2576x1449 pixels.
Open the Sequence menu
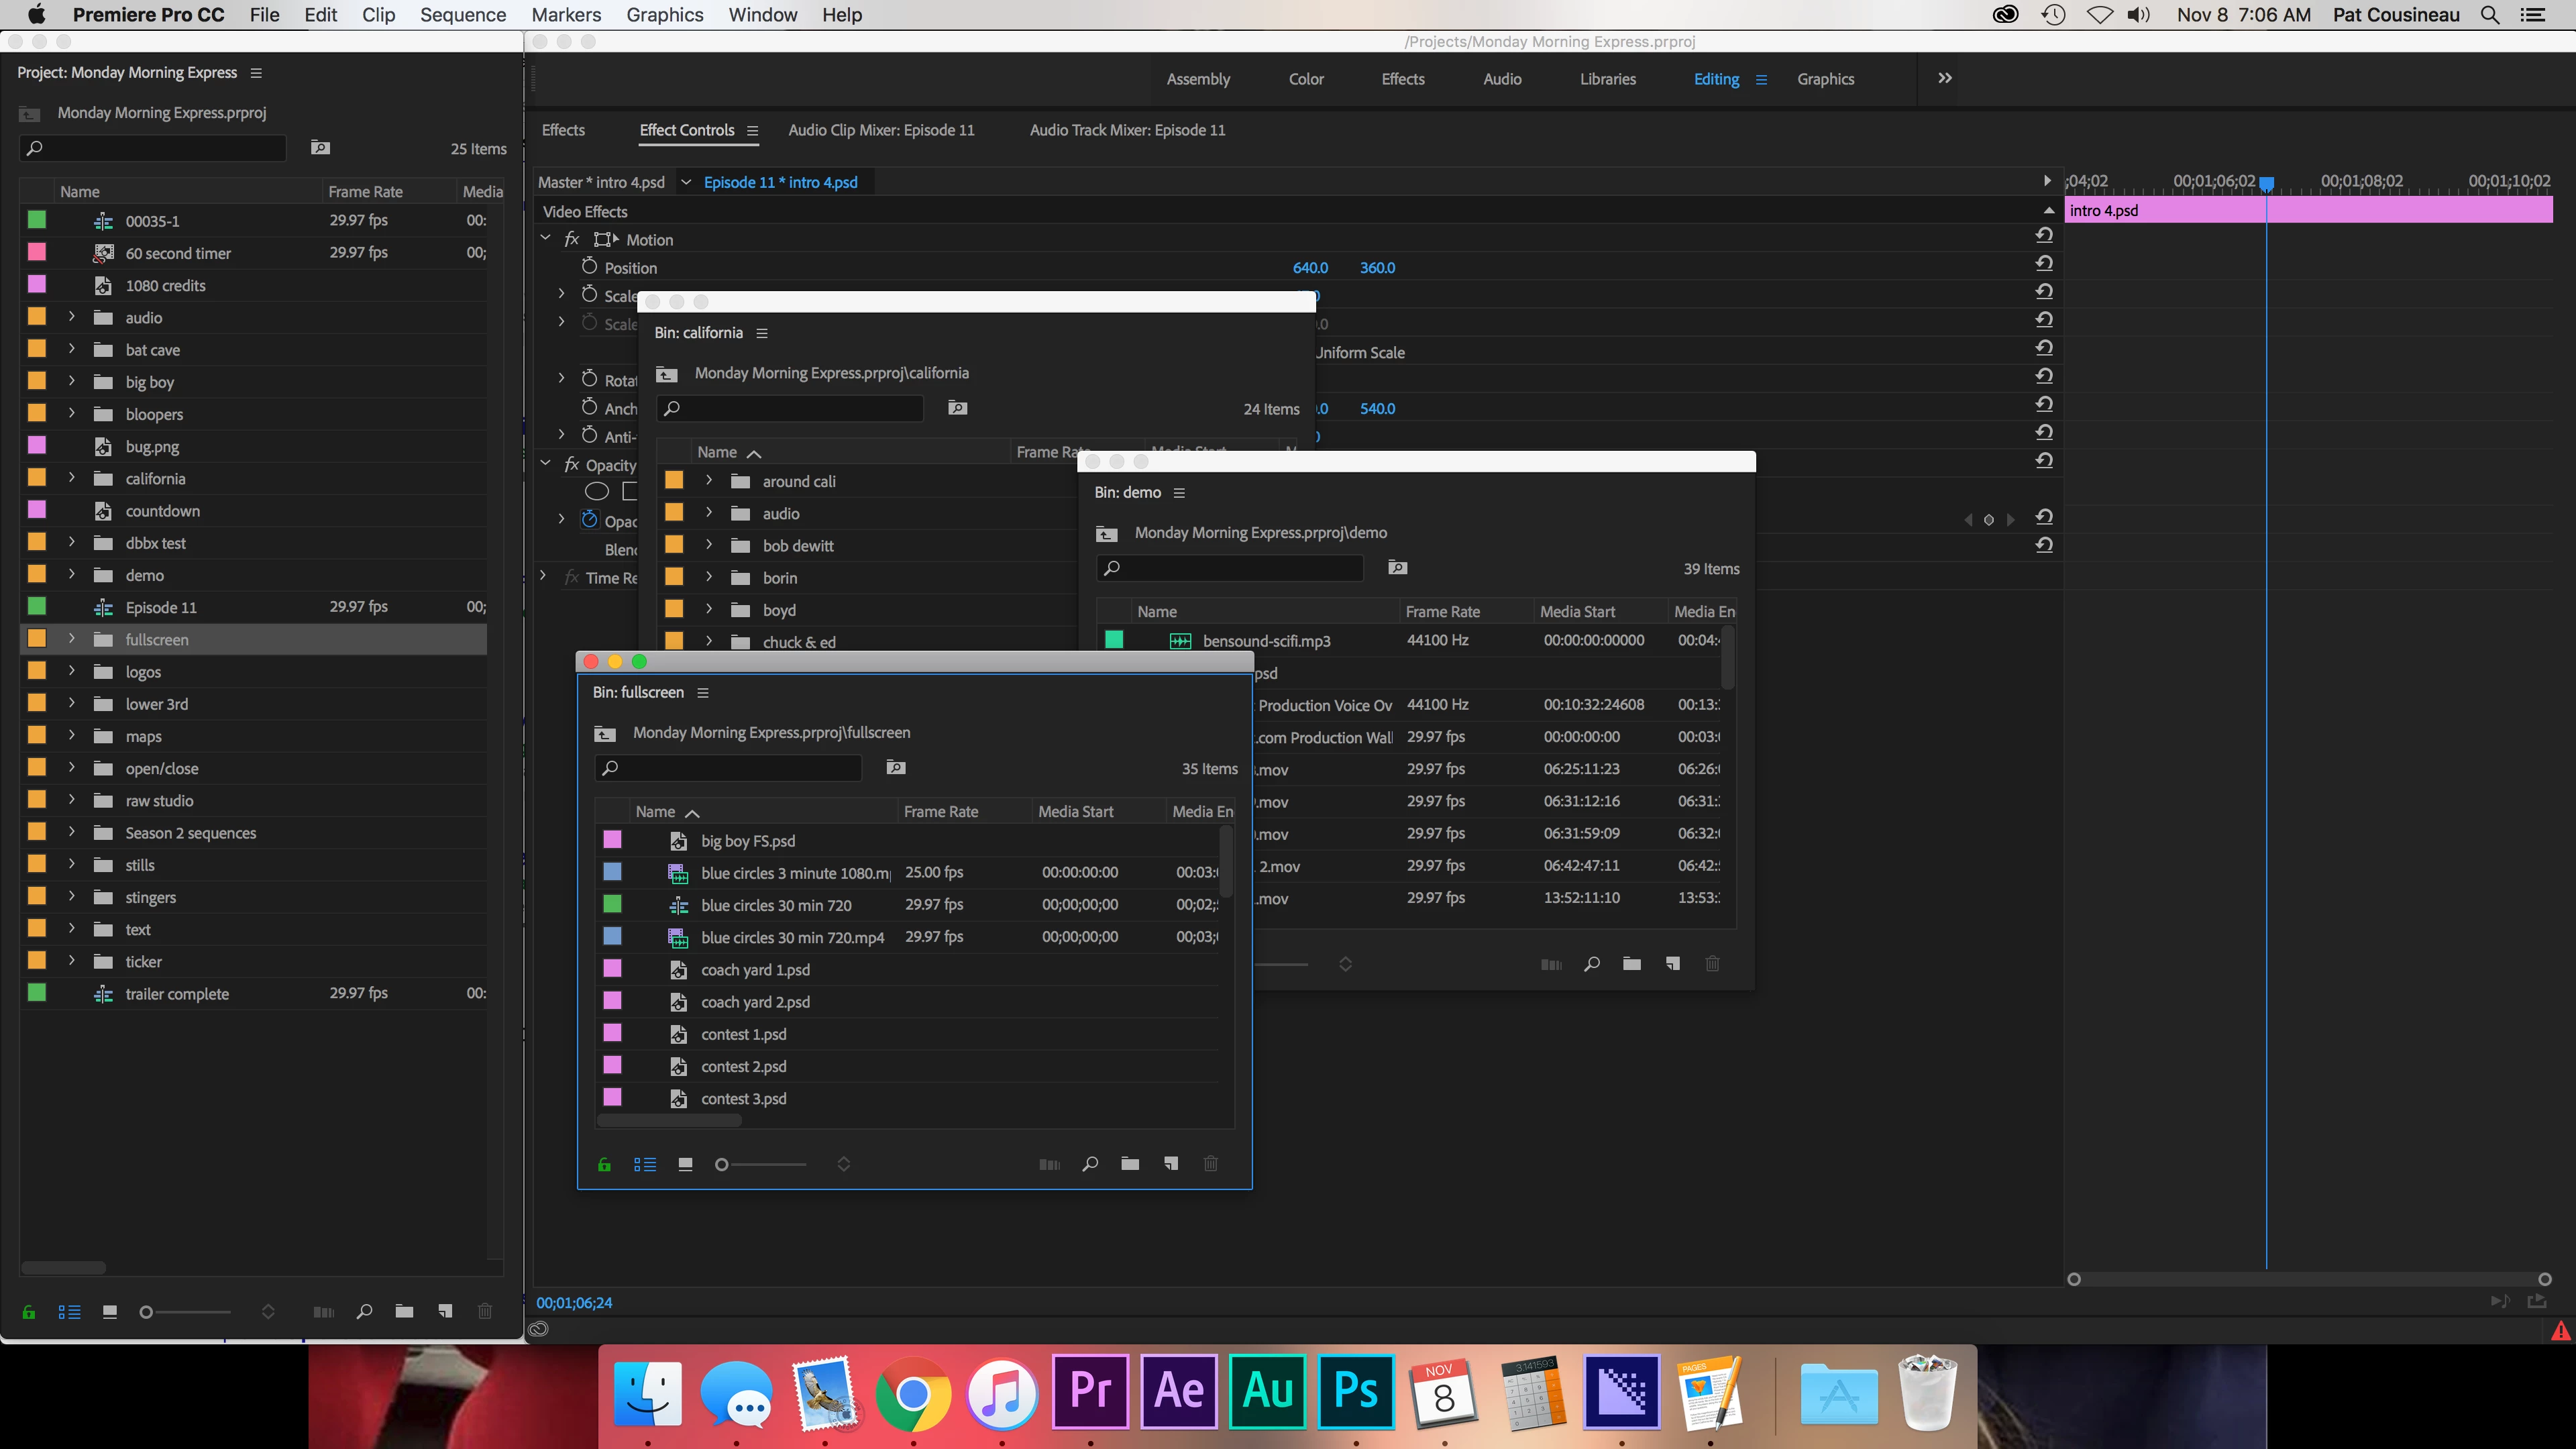coord(462,15)
